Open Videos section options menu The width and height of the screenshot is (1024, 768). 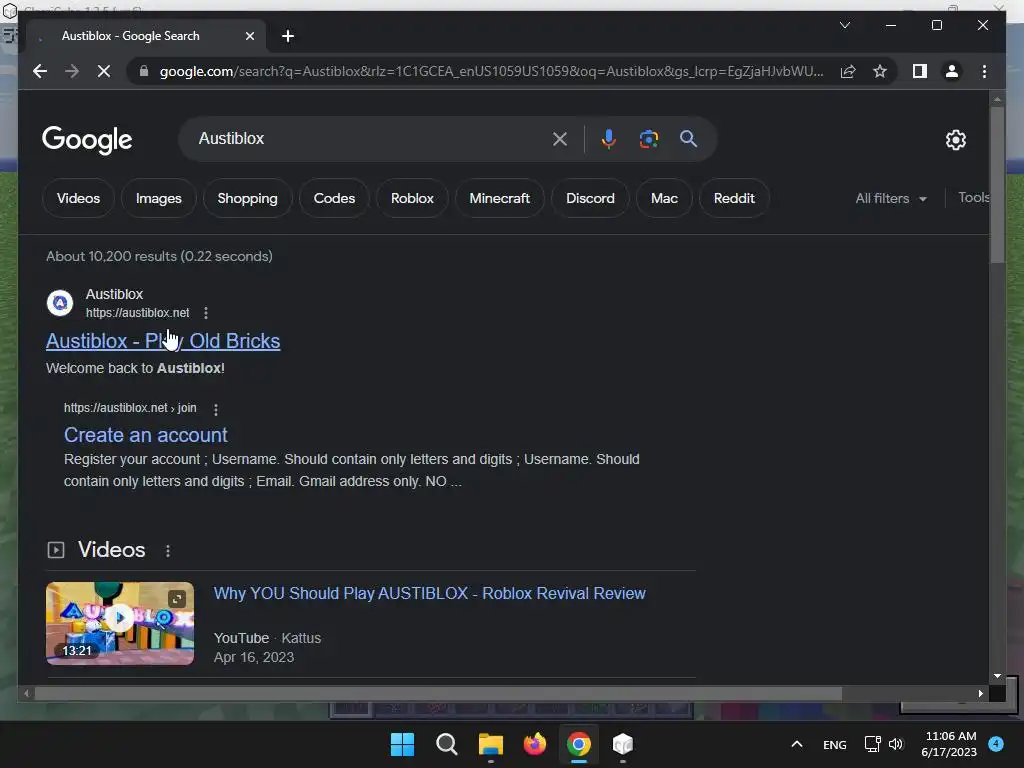tap(168, 551)
